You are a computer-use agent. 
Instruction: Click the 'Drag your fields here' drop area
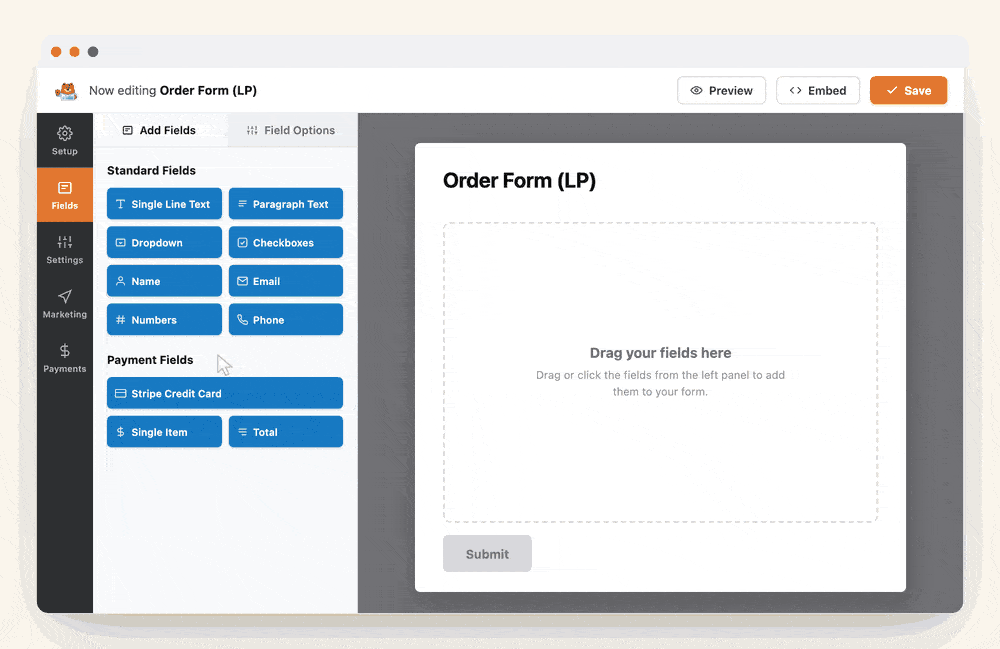660,372
